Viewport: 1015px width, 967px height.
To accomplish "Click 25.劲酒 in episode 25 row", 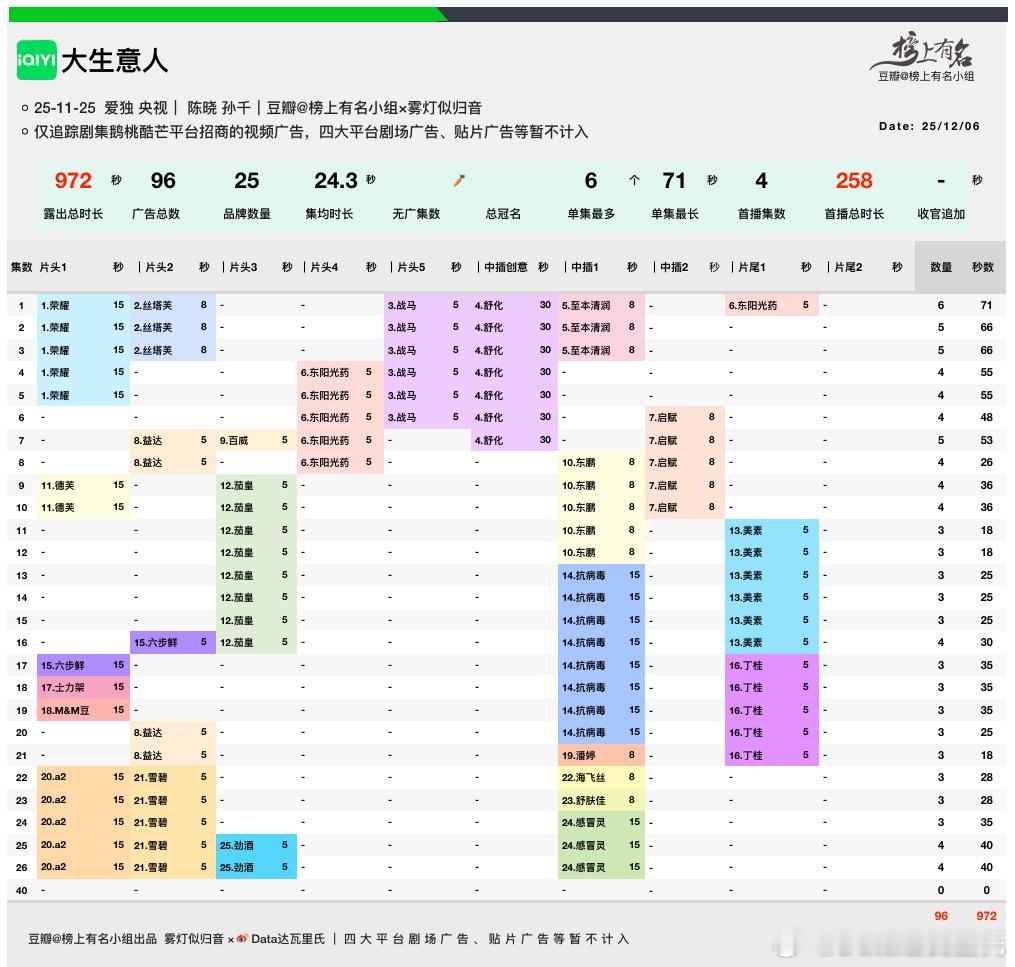I will pyautogui.click(x=256, y=845).
